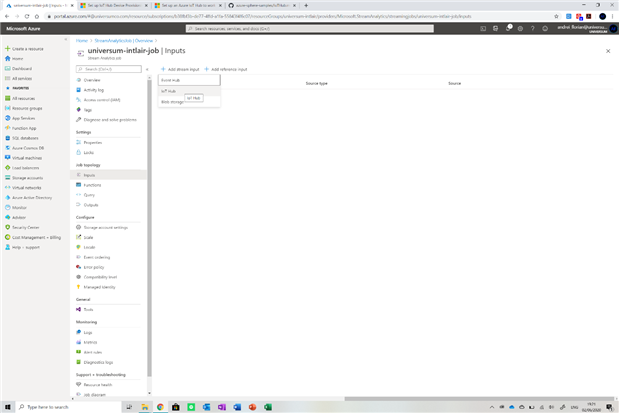Image resolution: width=619 pixels, height=413 pixels.
Task: Open portal settings gear icon
Action: (x=520, y=28)
